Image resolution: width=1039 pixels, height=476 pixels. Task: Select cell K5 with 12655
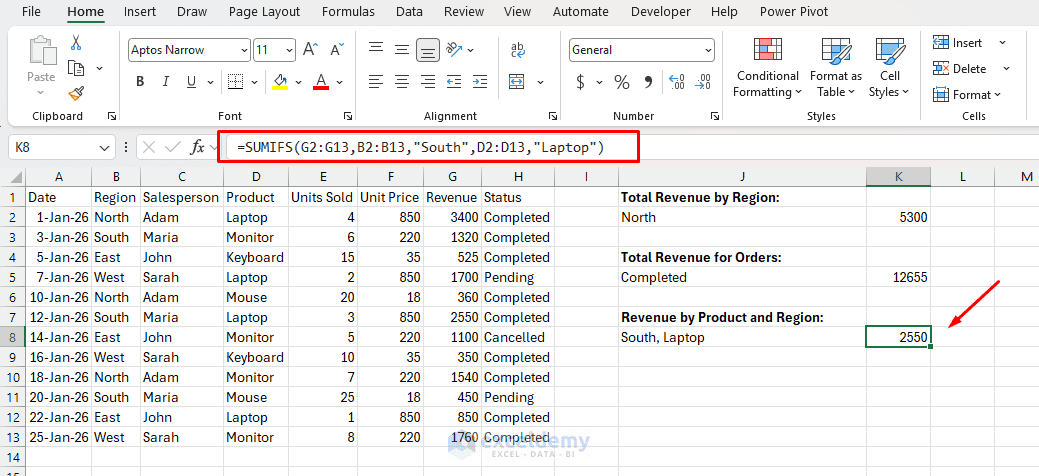pos(898,277)
